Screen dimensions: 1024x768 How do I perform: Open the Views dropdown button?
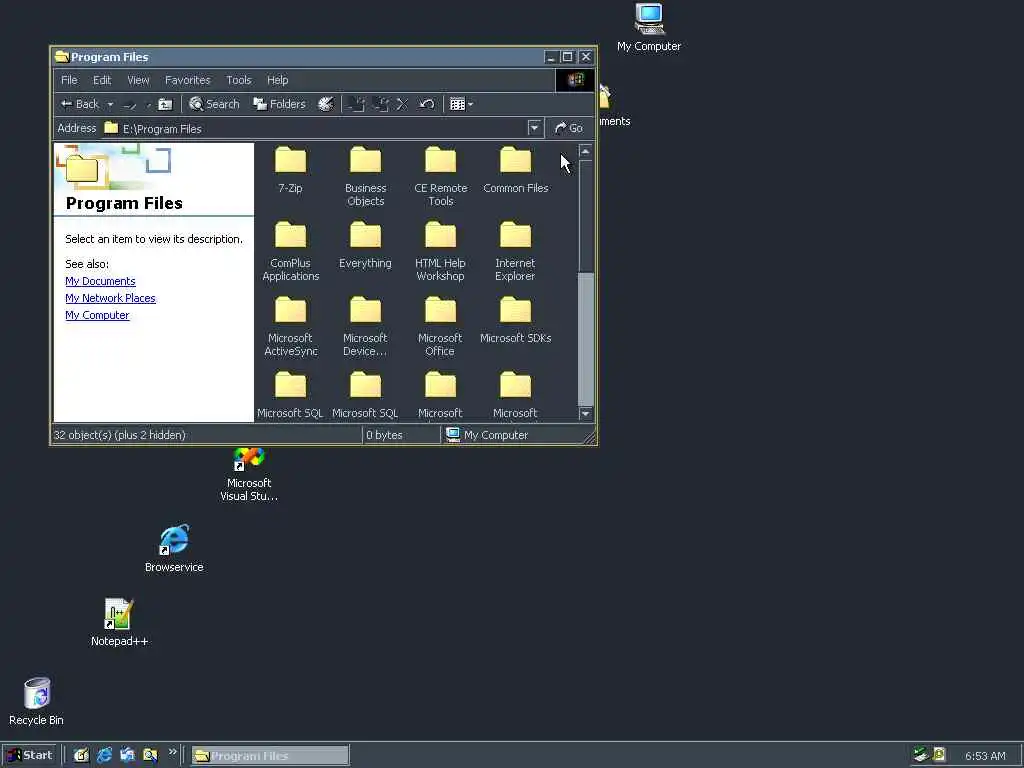461,104
